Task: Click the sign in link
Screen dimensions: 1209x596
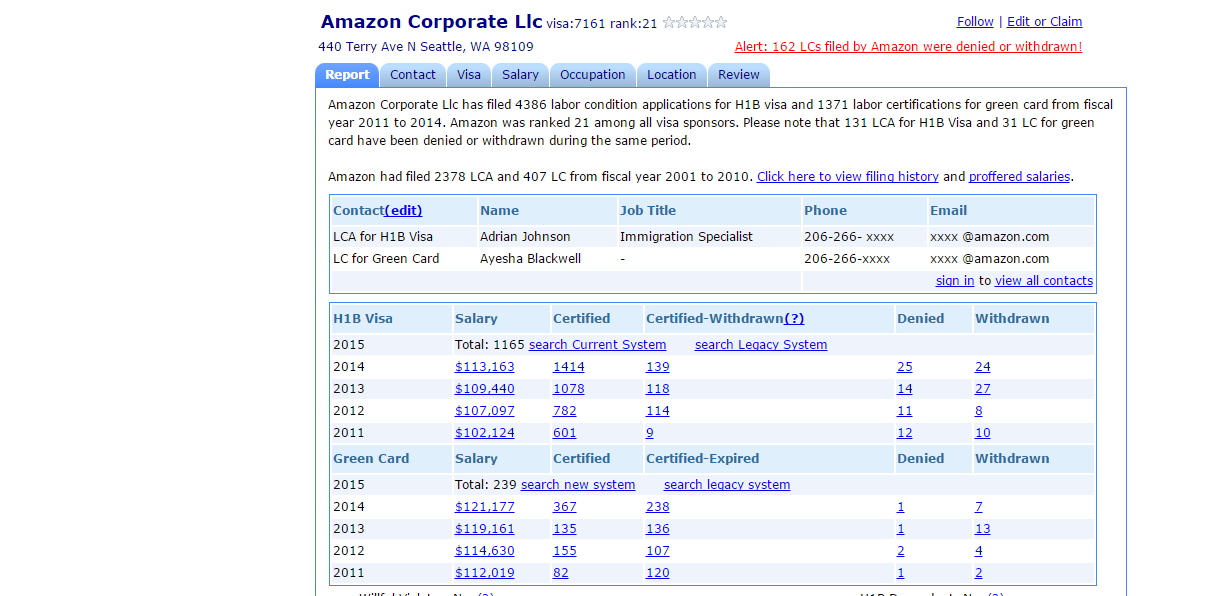Action: point(955,281)
